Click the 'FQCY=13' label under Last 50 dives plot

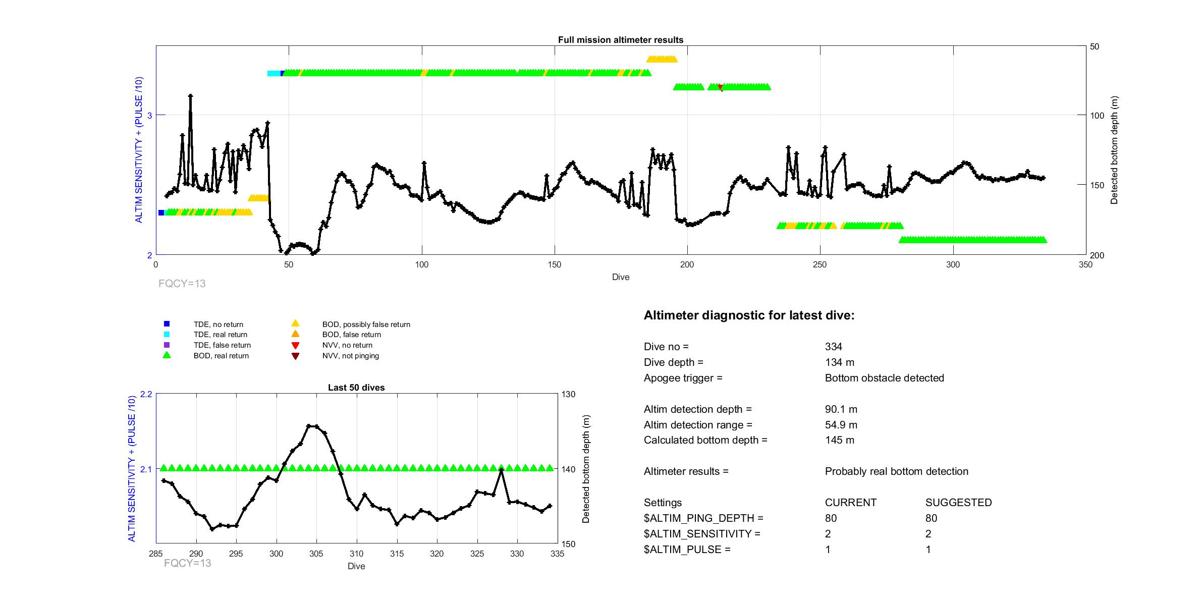pyautogui.click(x=188, y=563)
